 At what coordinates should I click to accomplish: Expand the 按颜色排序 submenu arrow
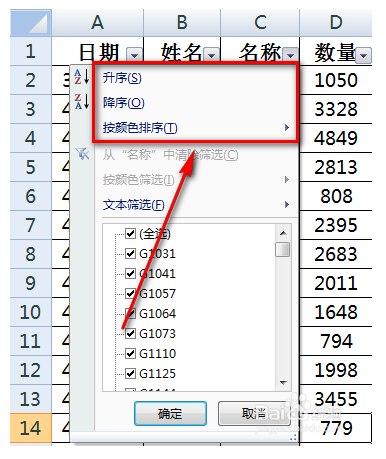click(x=287, y=128)
